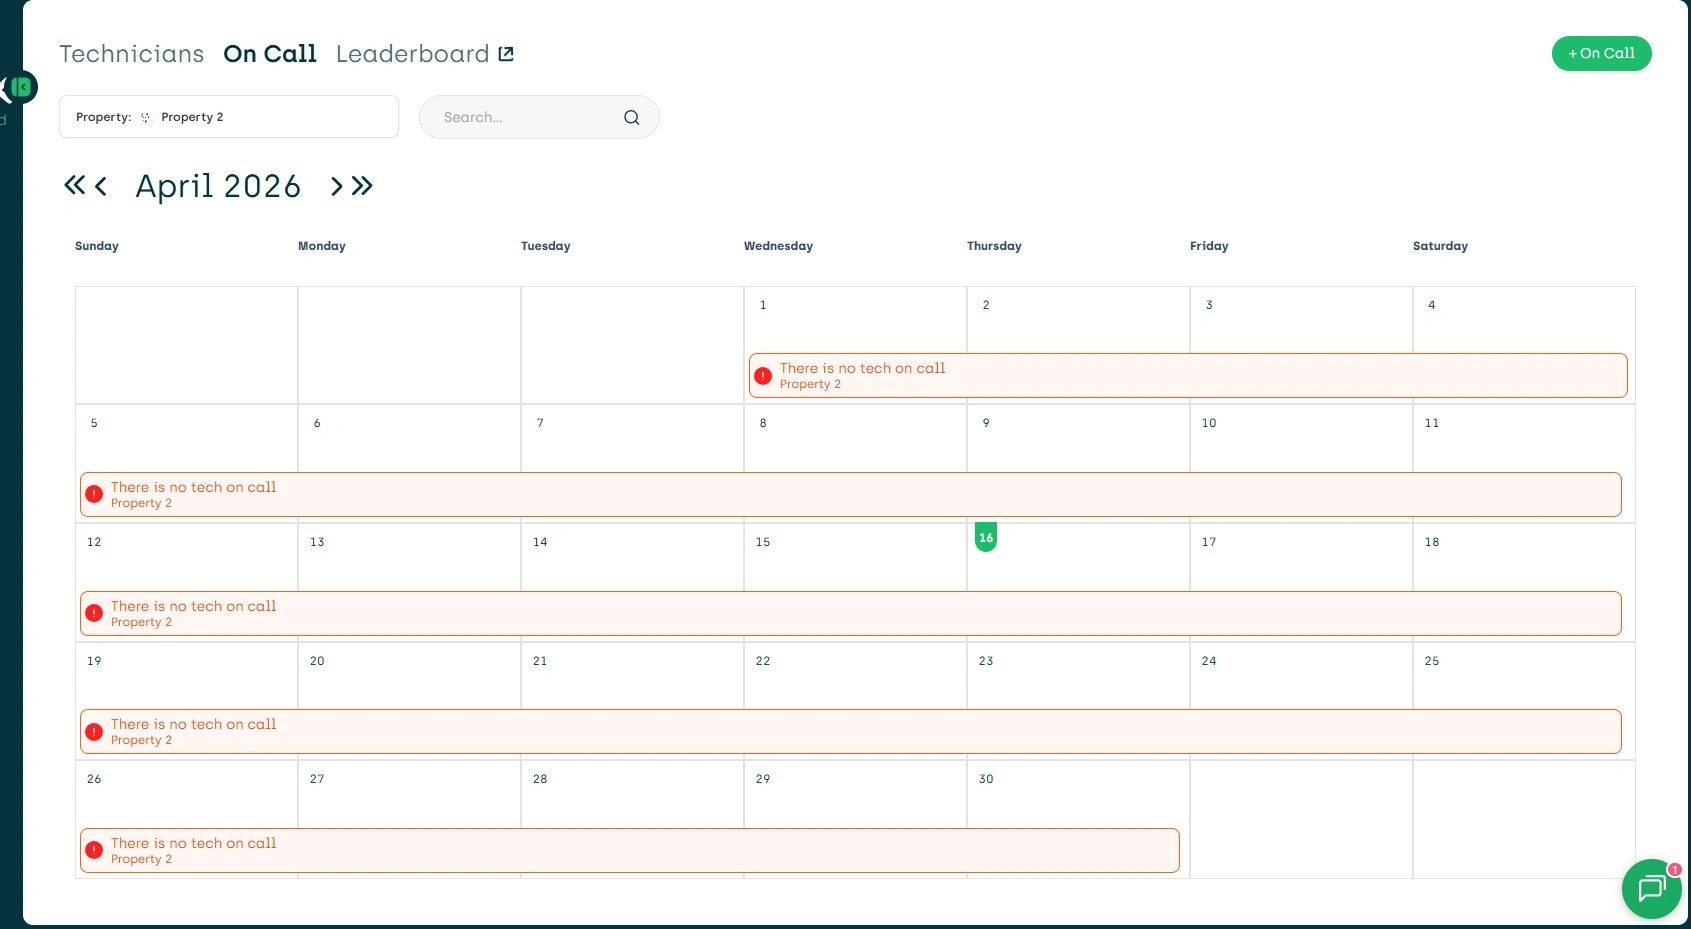Click the red alert icon in the April 26 week banner
1691x929 pixels.
click(x=94, y=850)
